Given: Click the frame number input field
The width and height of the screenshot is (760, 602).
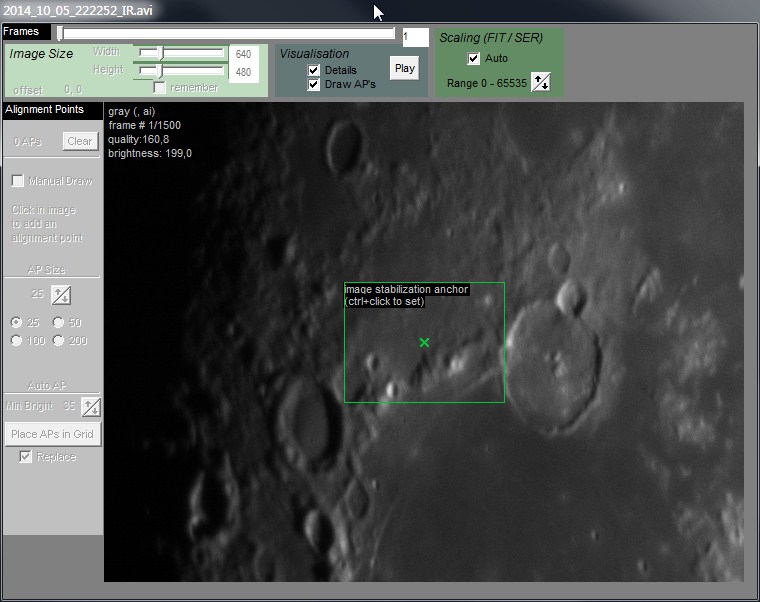Looking at the screenshot, I should click(415, 37).
